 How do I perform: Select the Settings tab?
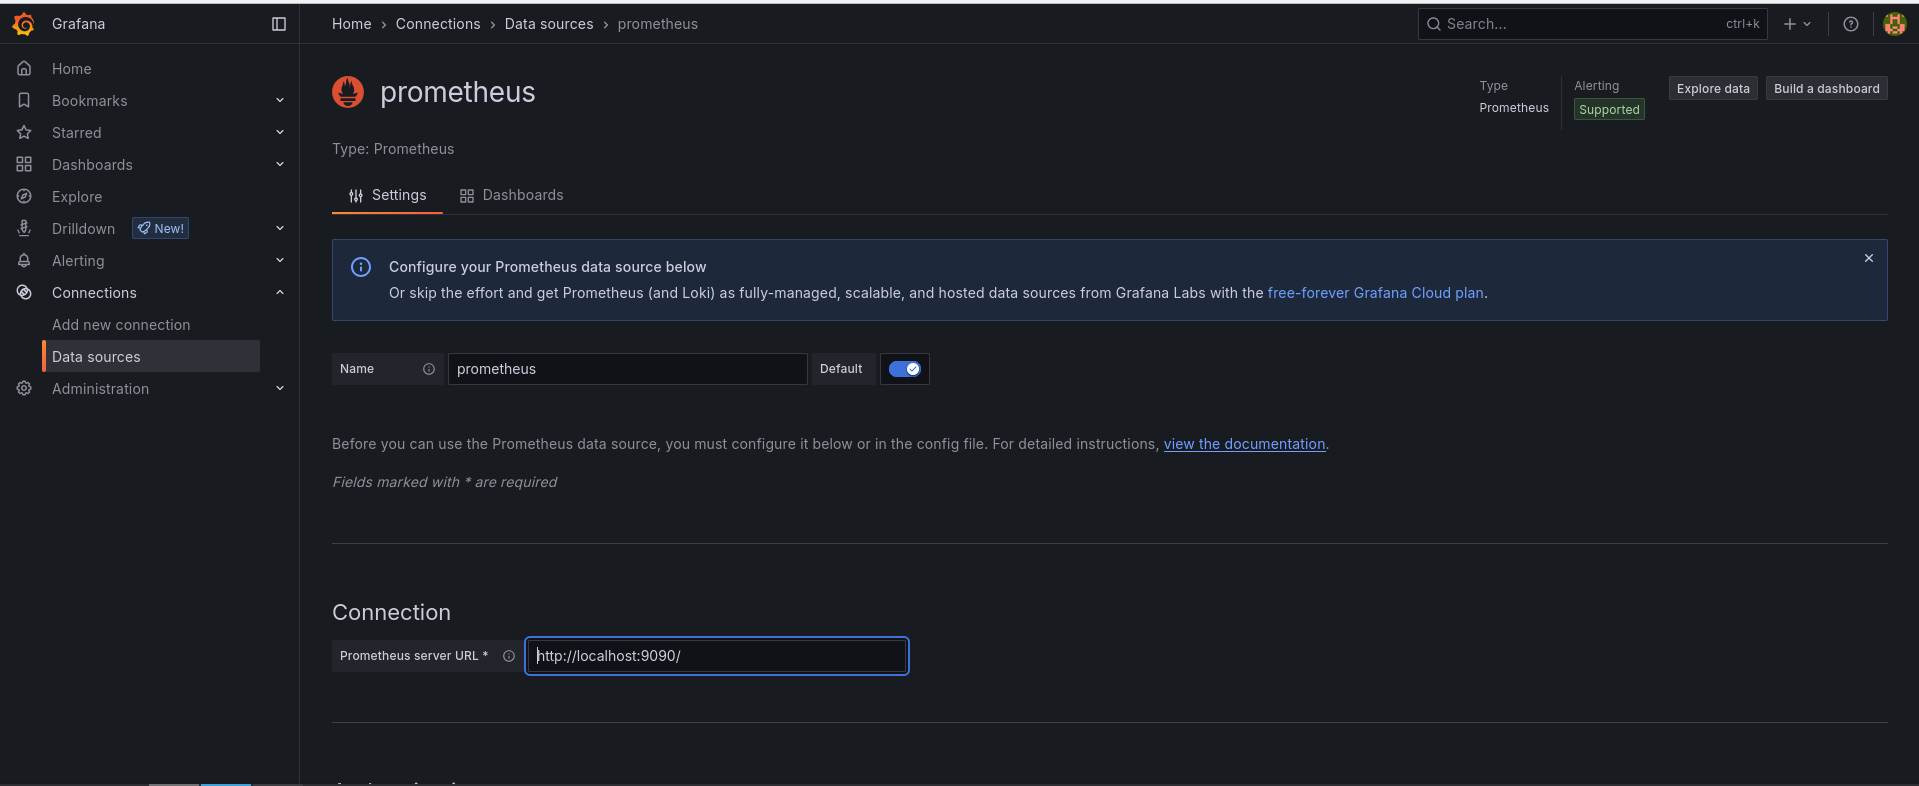coord(387,195)
